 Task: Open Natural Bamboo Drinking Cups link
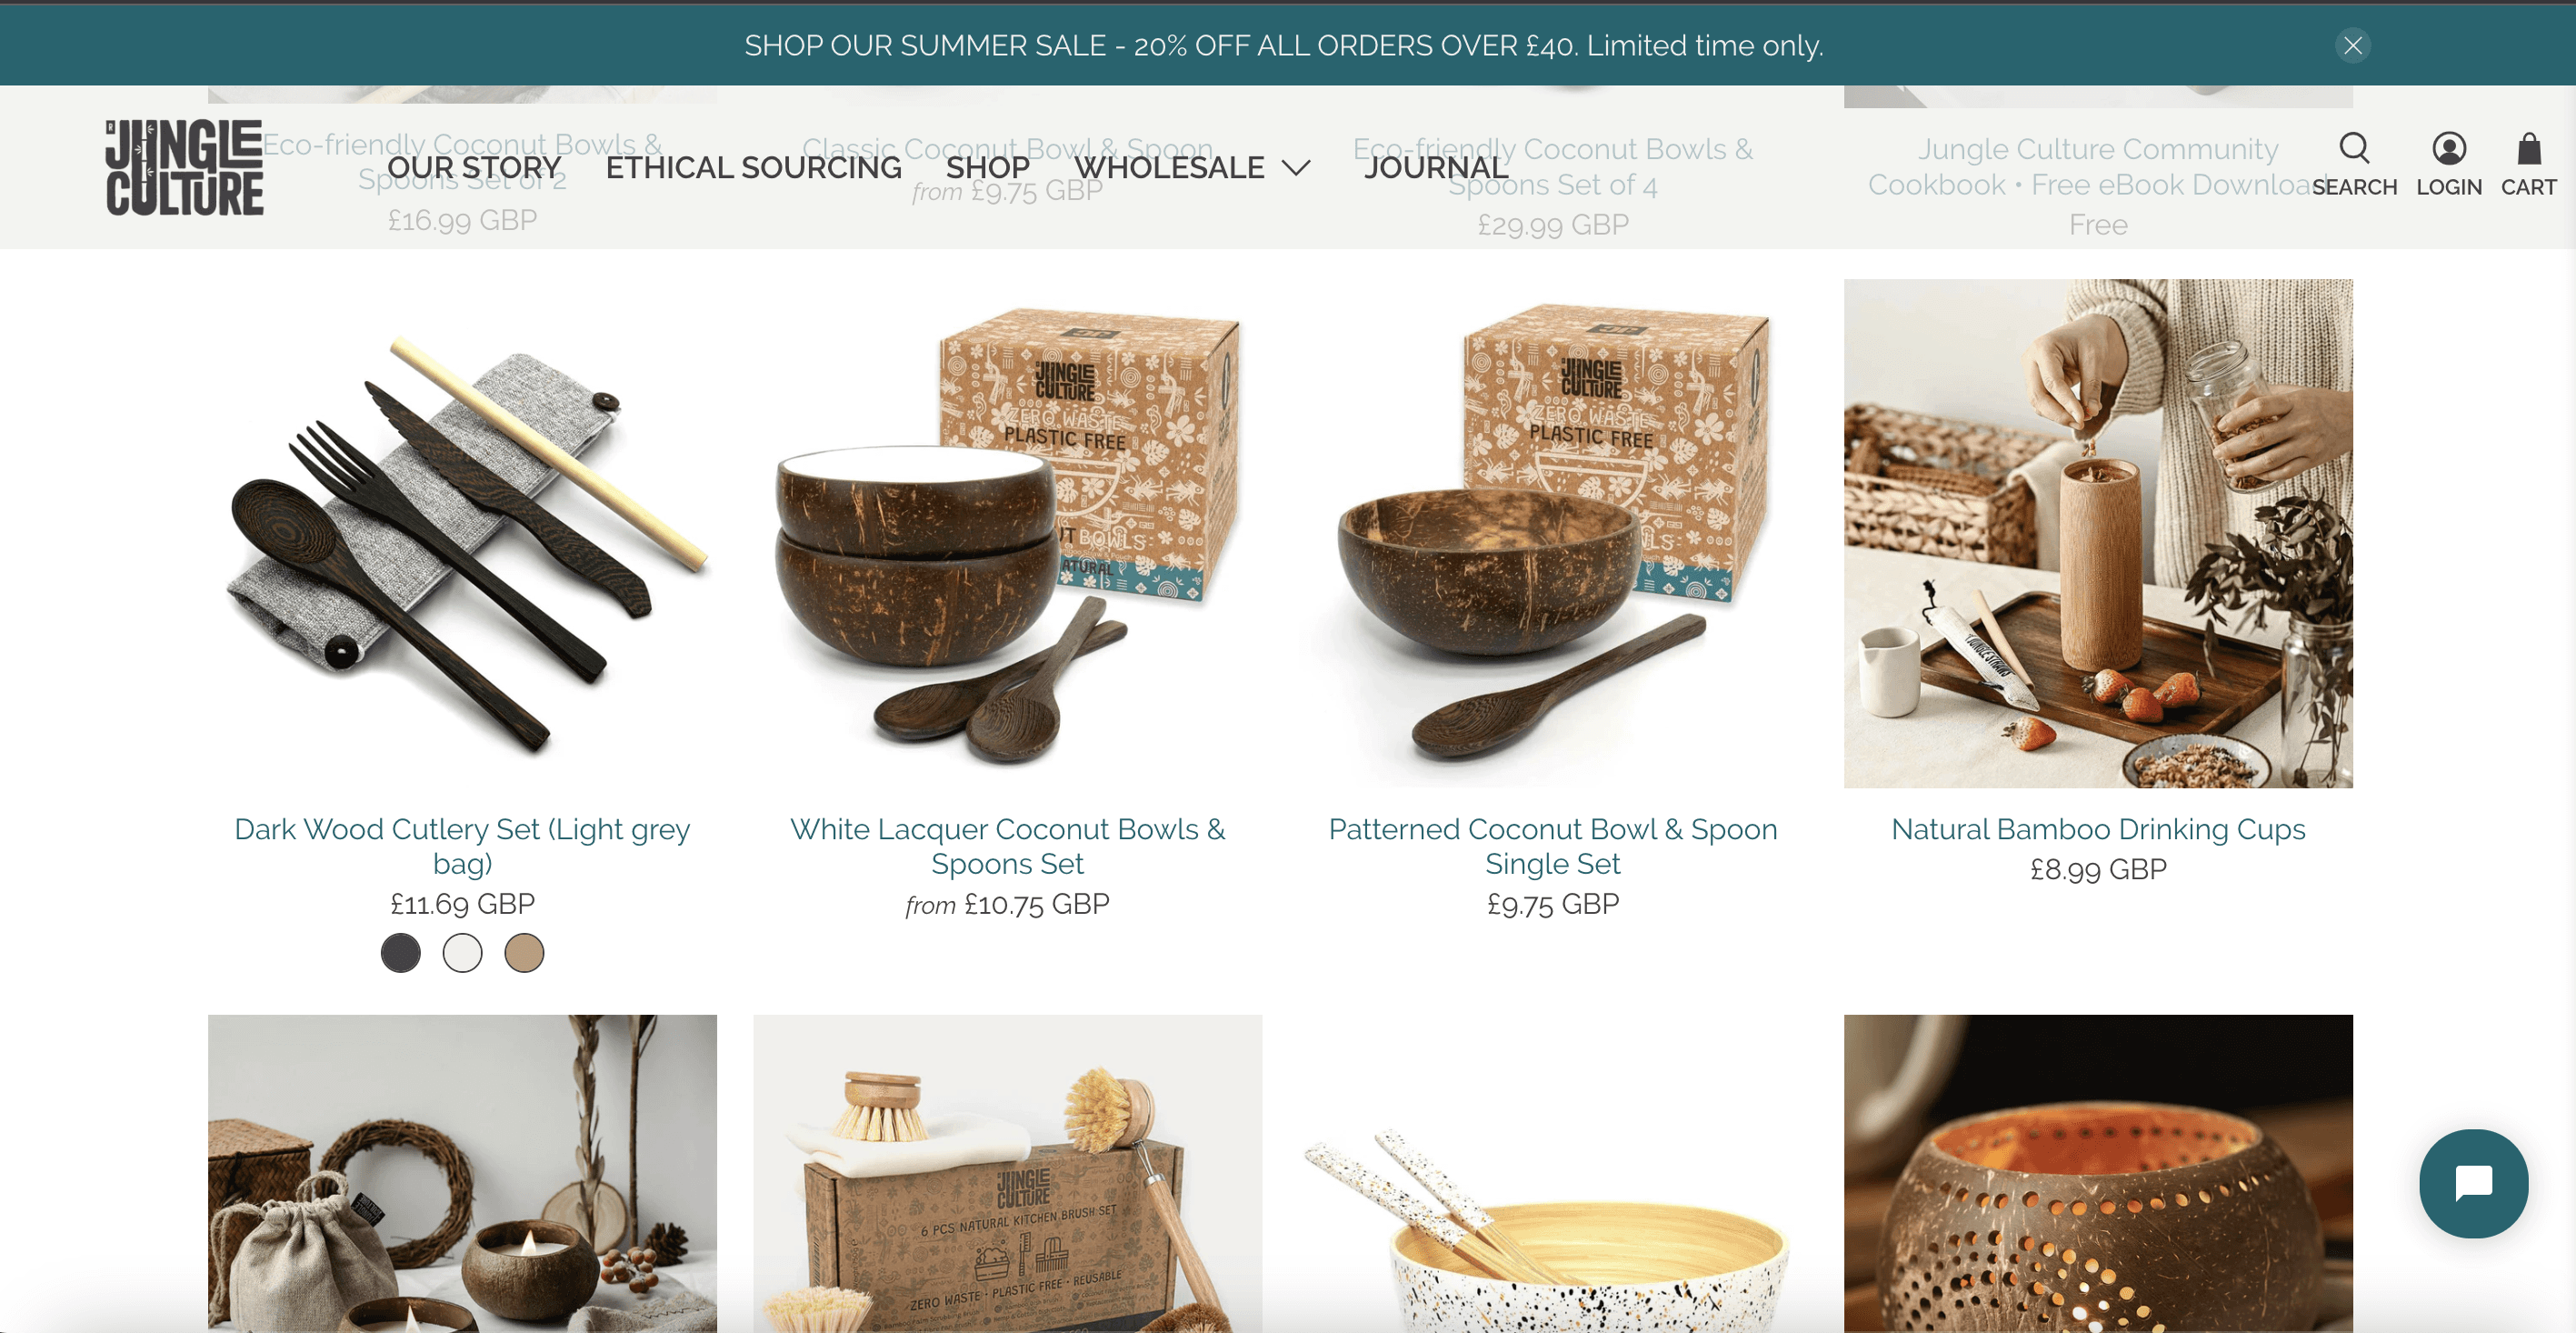point(2098,829)
